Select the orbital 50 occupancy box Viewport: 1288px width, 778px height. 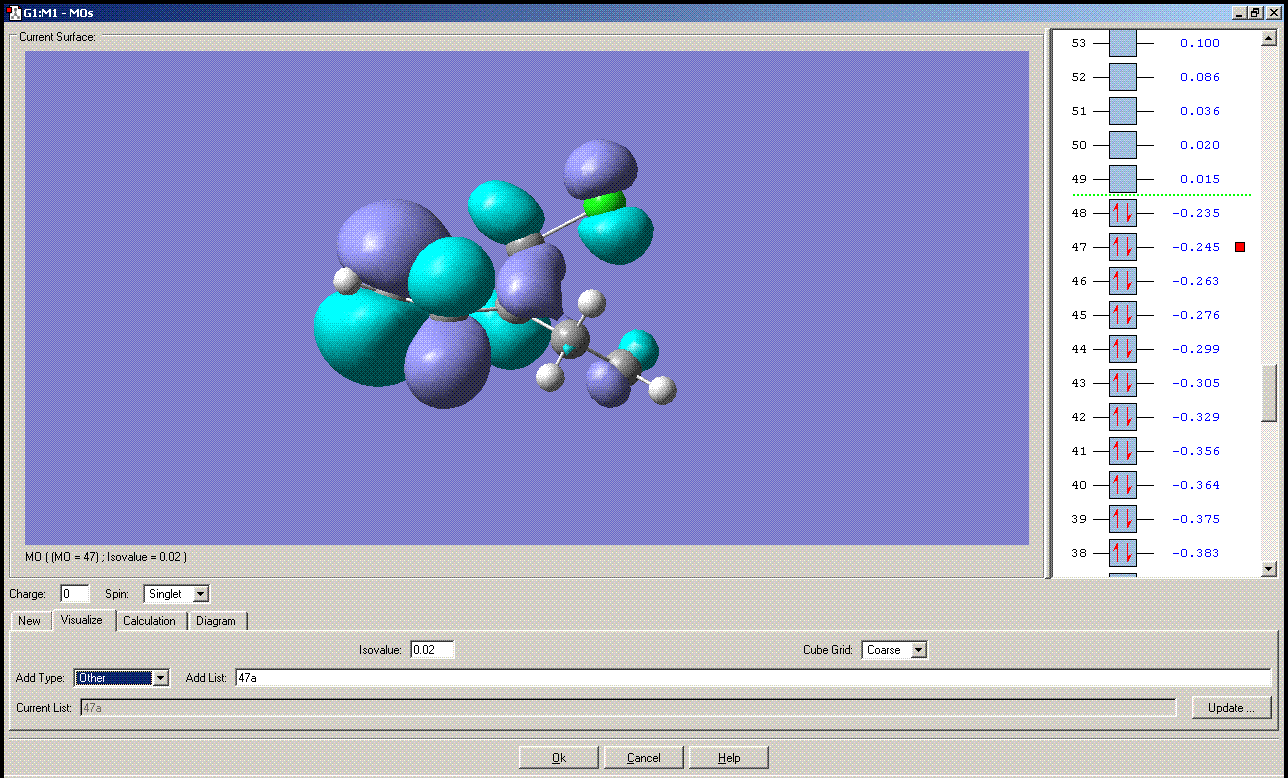[x=1124, y=145]
